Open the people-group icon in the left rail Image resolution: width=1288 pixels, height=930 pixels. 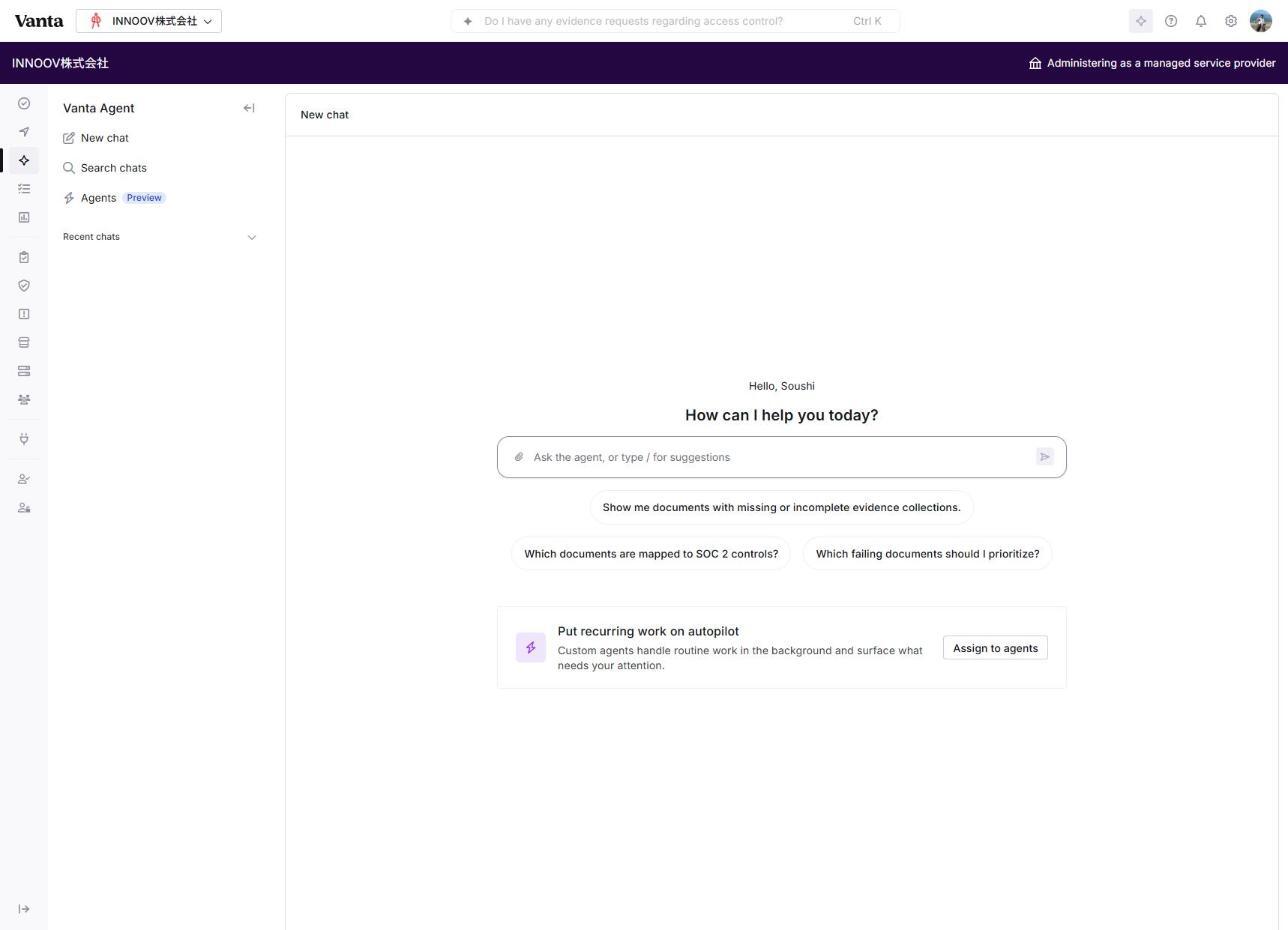pos(24,400)
